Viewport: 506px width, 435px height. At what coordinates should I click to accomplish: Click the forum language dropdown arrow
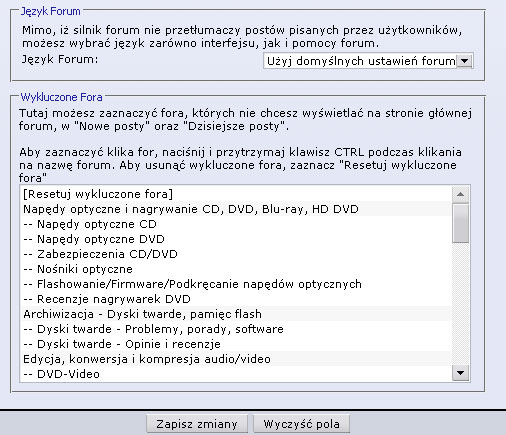point(464,61)
